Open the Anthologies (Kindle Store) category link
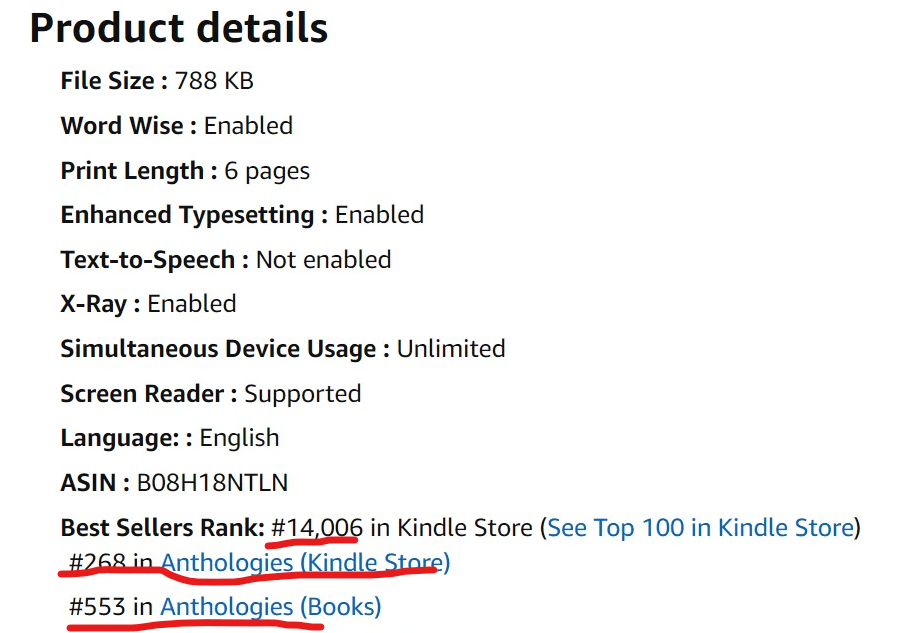This screenshot has width=923, height=633. [x=305, y=562]
